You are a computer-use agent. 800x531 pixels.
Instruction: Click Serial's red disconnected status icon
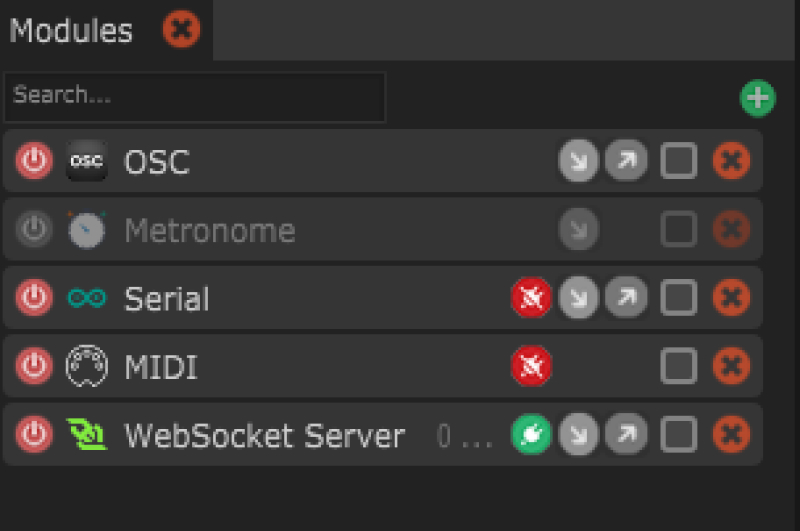531,298
